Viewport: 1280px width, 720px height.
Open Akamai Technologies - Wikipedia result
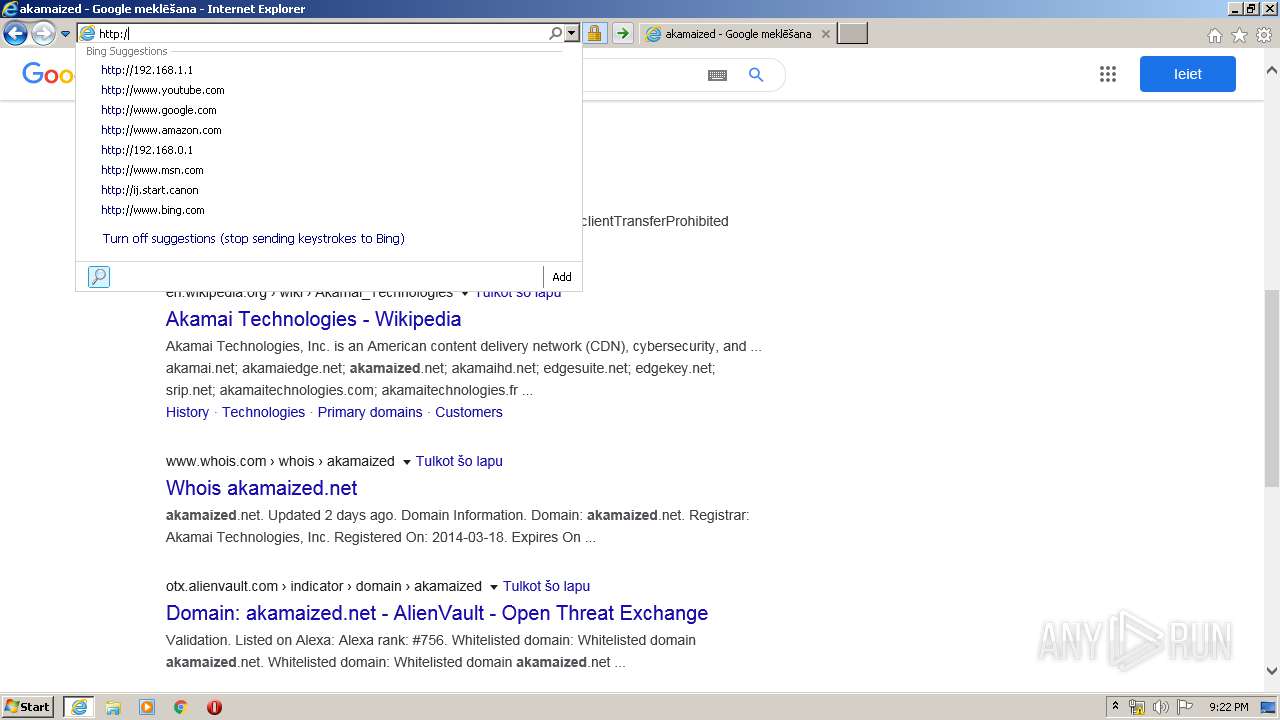point(313,319)
